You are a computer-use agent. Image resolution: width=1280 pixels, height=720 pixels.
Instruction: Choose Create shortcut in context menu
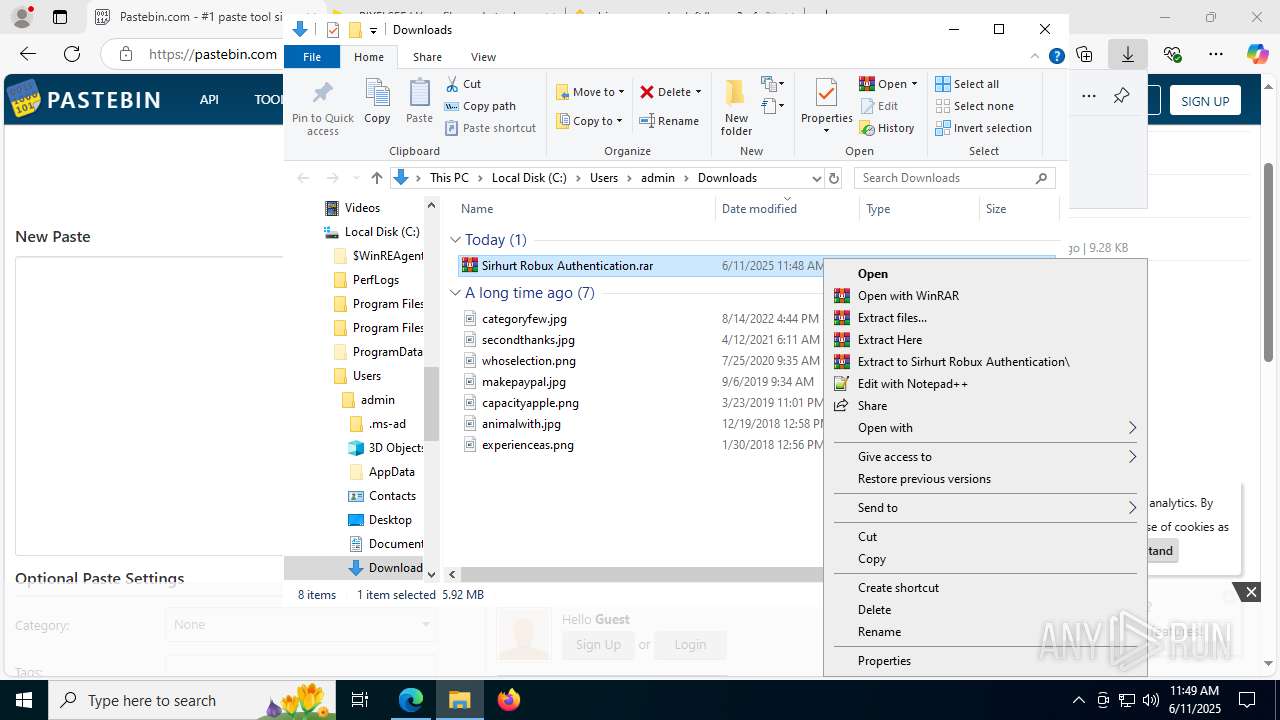pyautogui.click(x=985, y=588)
